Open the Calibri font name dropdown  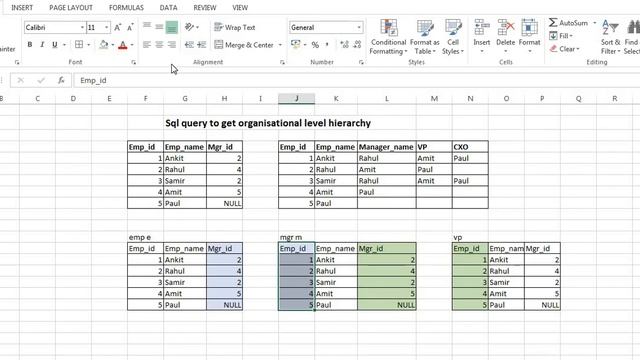[x=82, y=27]
